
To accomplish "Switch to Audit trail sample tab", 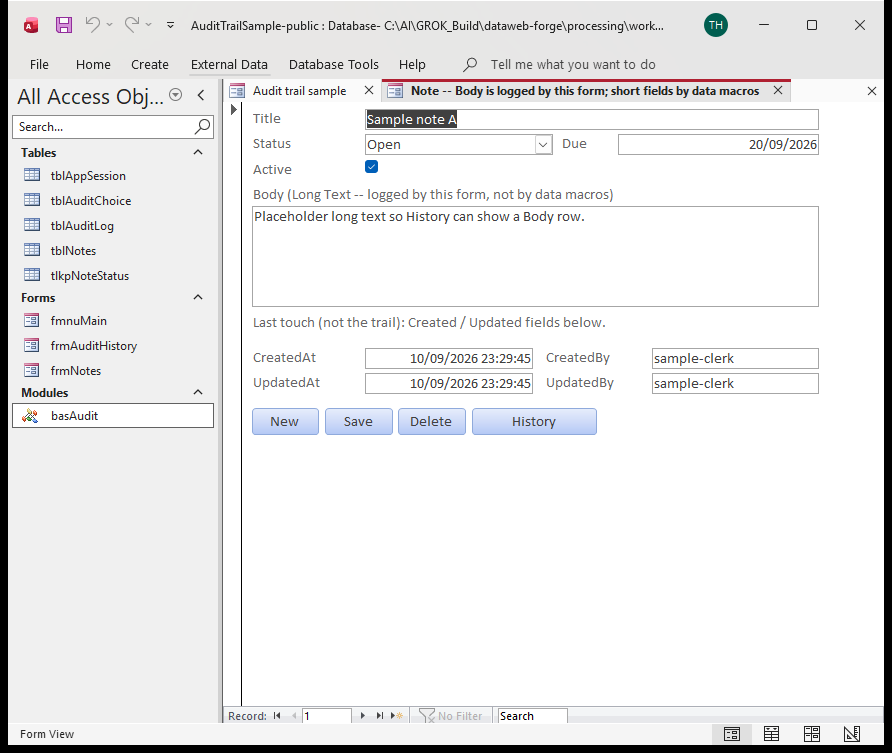I will point(299,91).
